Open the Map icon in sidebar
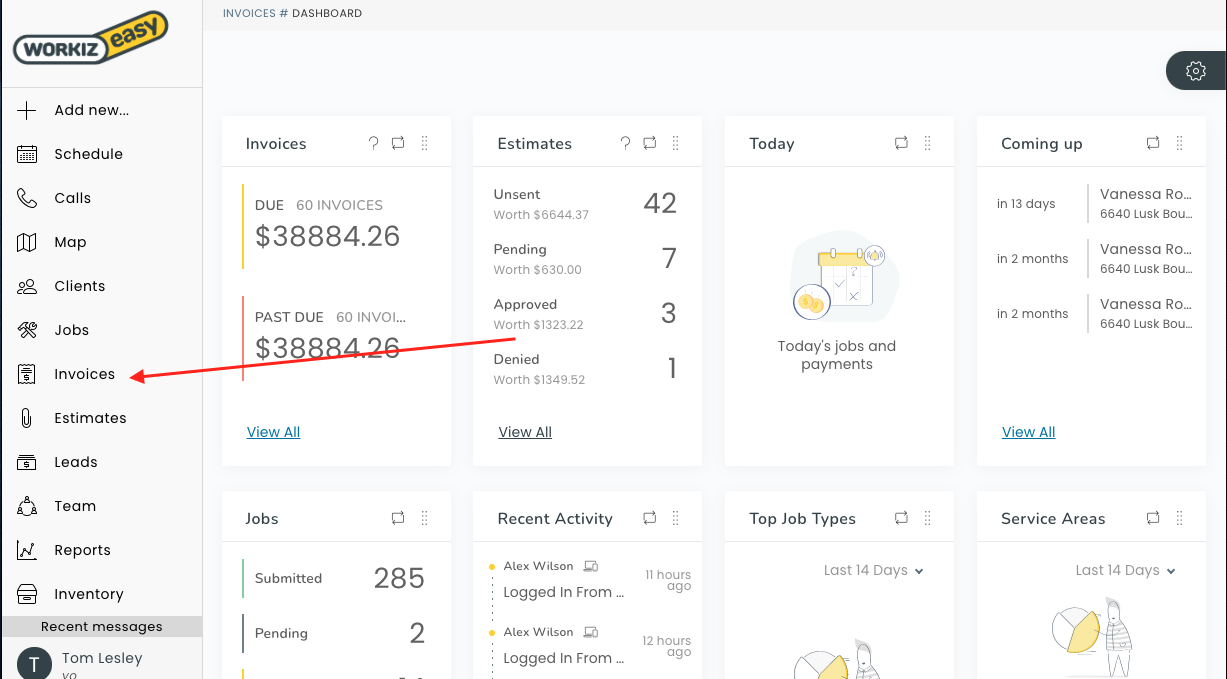The width and height of the screenshot is (1227, 679). [27, 242]
